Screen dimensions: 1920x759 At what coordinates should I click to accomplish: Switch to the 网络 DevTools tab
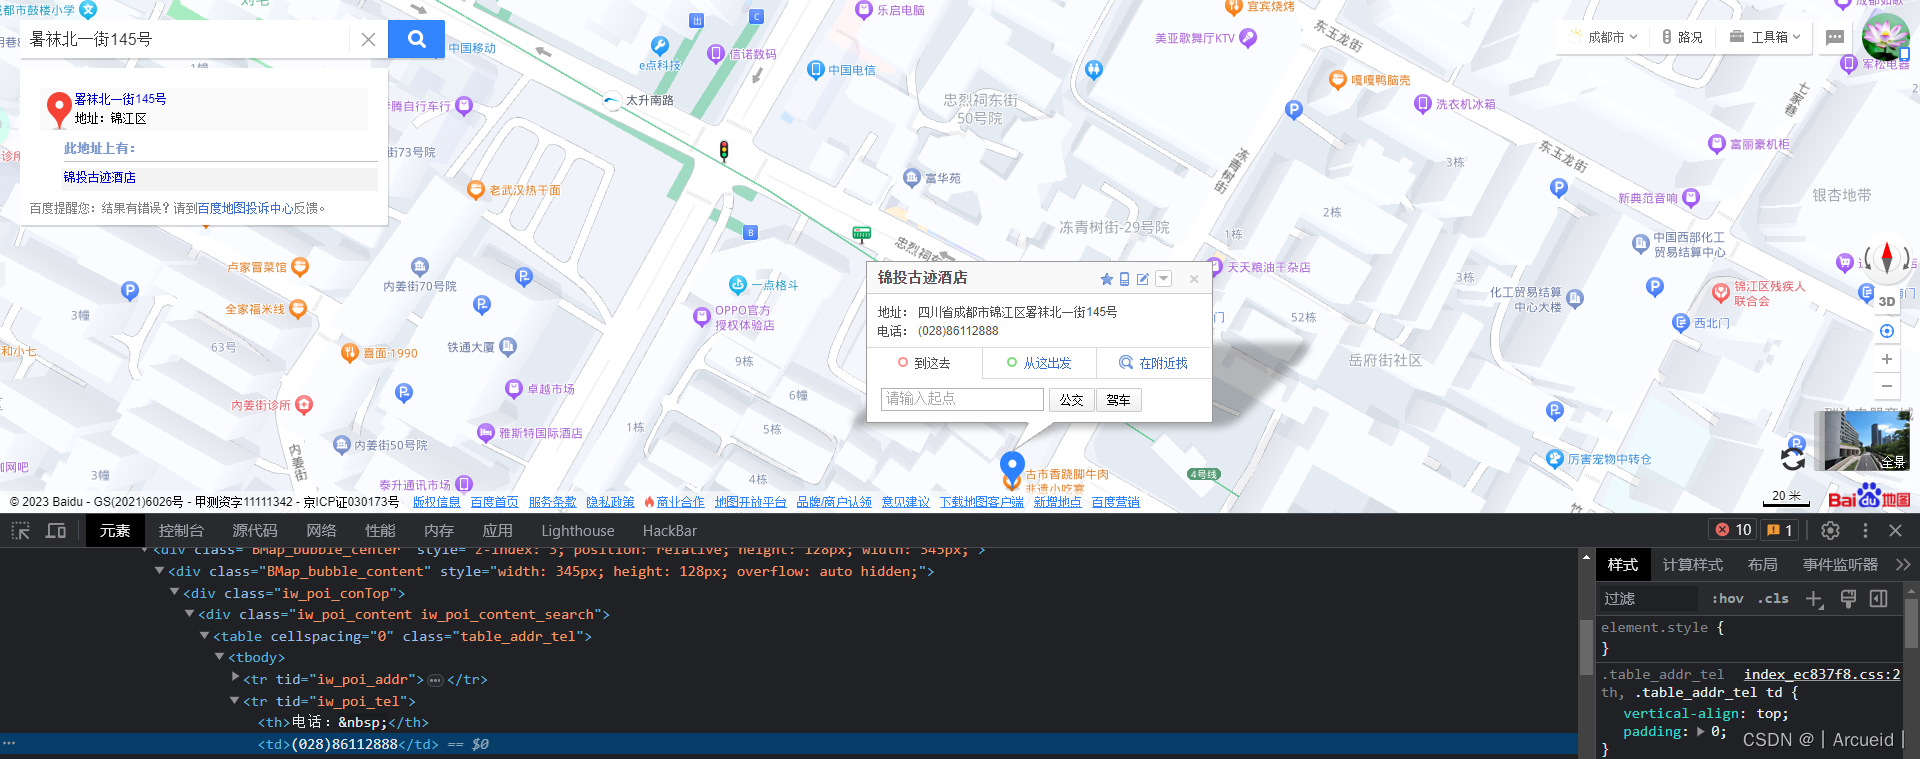(x=322, y=530)
